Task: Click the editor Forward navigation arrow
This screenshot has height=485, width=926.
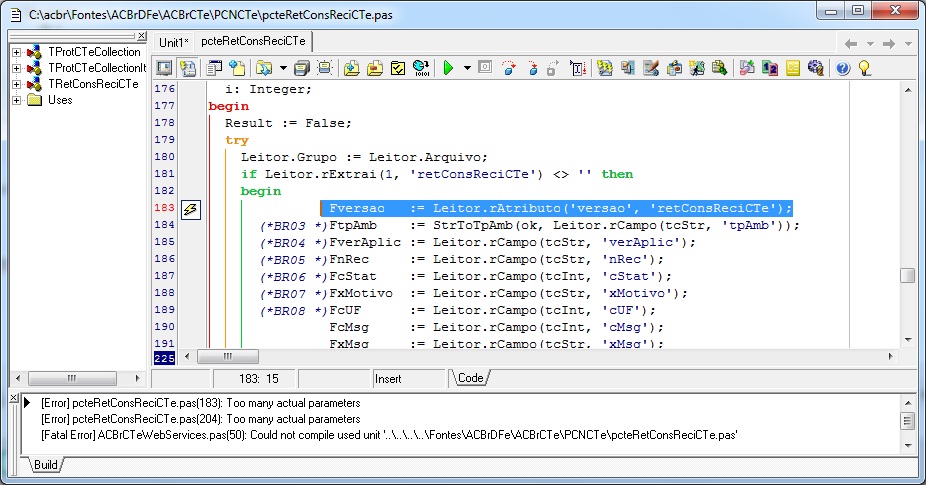Action: click(x=889, y=44)
